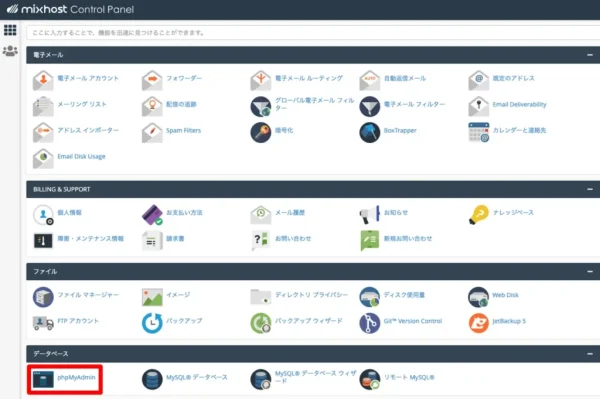Image resolution: width=600 pixels, height=399 pixels.
Task: Open the Forwarders icon (フォワーダー)
Action: click(x=152, y=80)
